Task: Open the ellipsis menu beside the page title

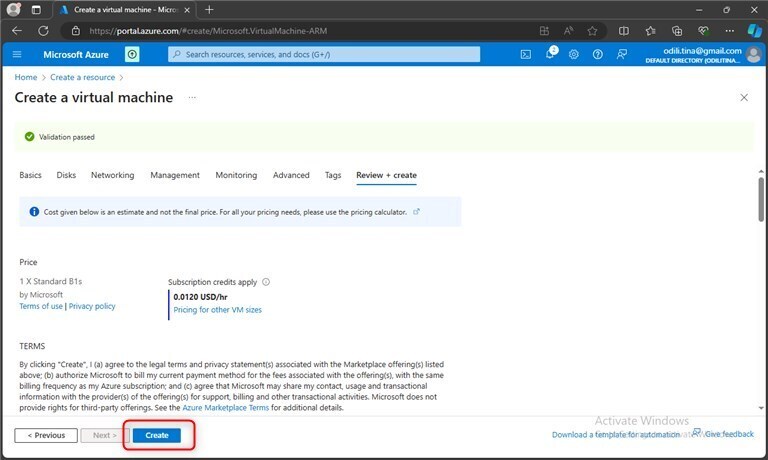Action: 192,98
